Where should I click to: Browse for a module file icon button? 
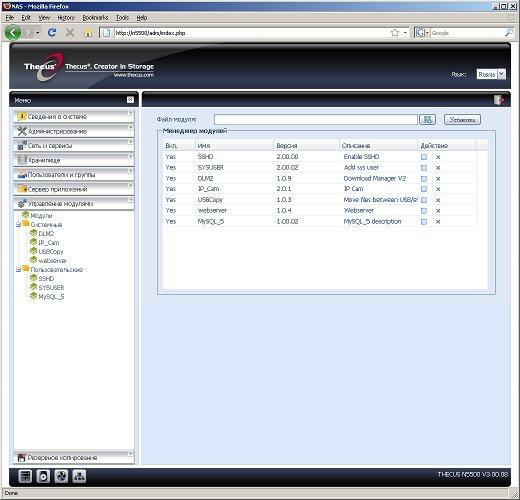[x=427, y=119]
